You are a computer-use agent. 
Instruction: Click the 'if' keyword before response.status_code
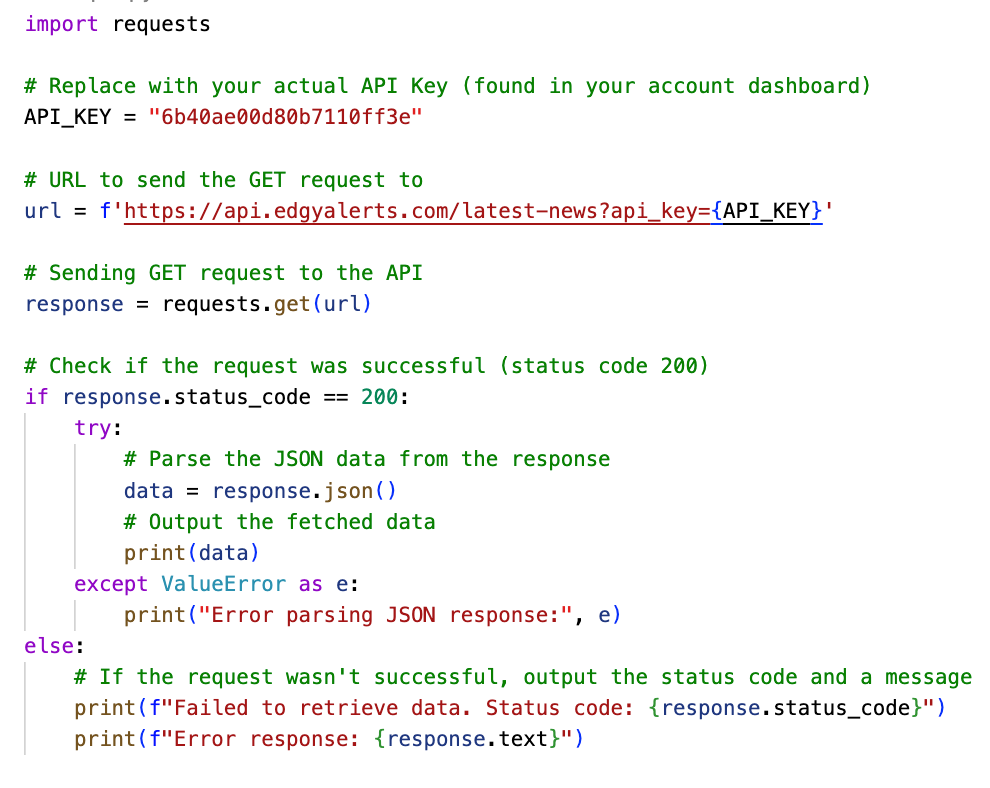37,397
